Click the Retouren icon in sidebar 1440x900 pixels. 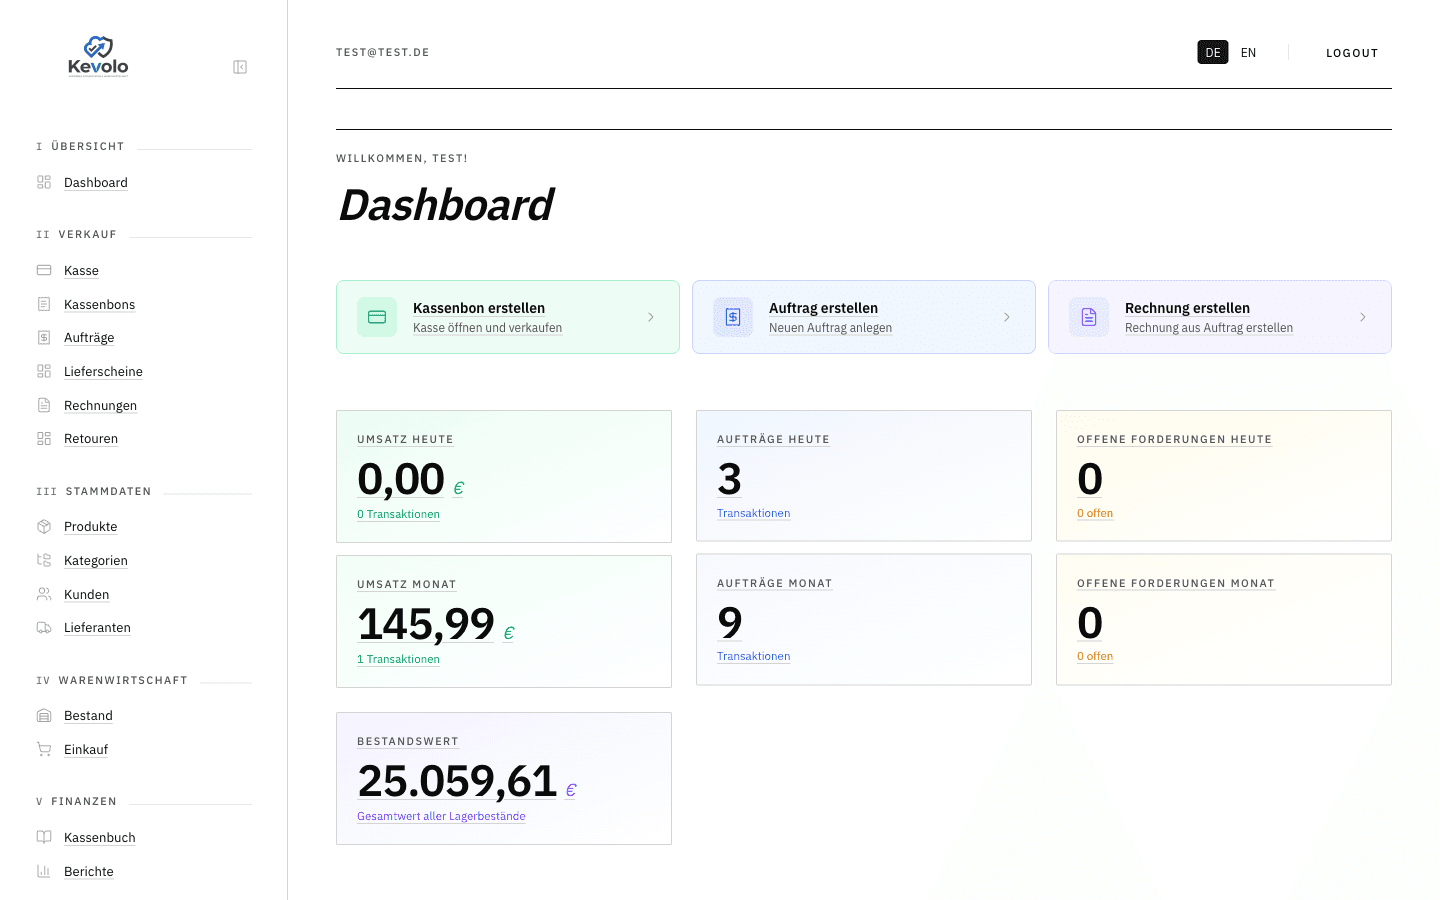click(x=44, y=438)
